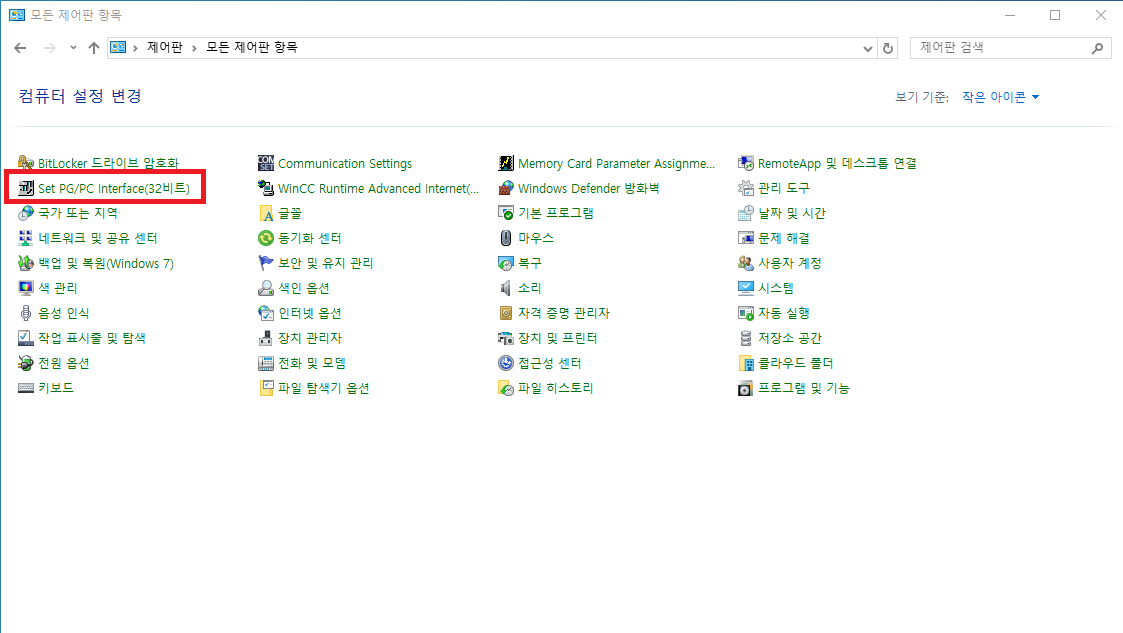Click the search magnifier icon

[1097, 48]
